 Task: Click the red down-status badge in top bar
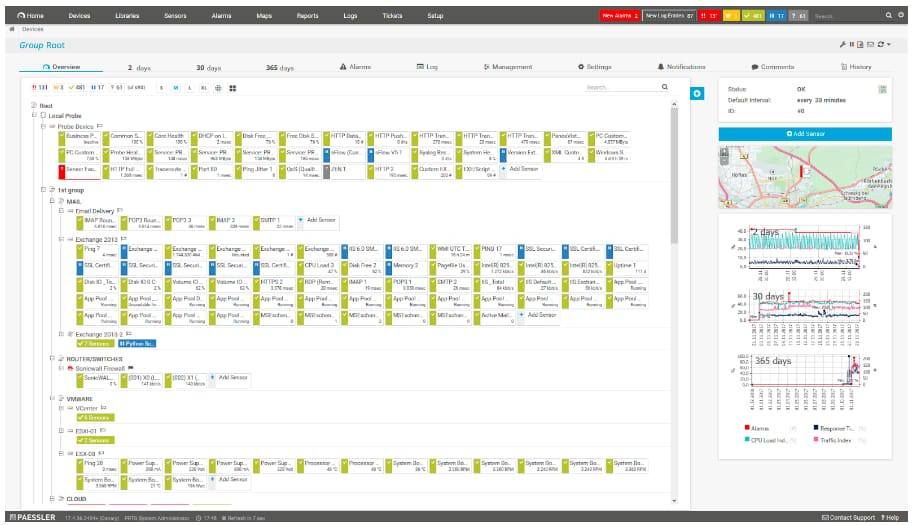pyautogui.click(x=709, y=16)
